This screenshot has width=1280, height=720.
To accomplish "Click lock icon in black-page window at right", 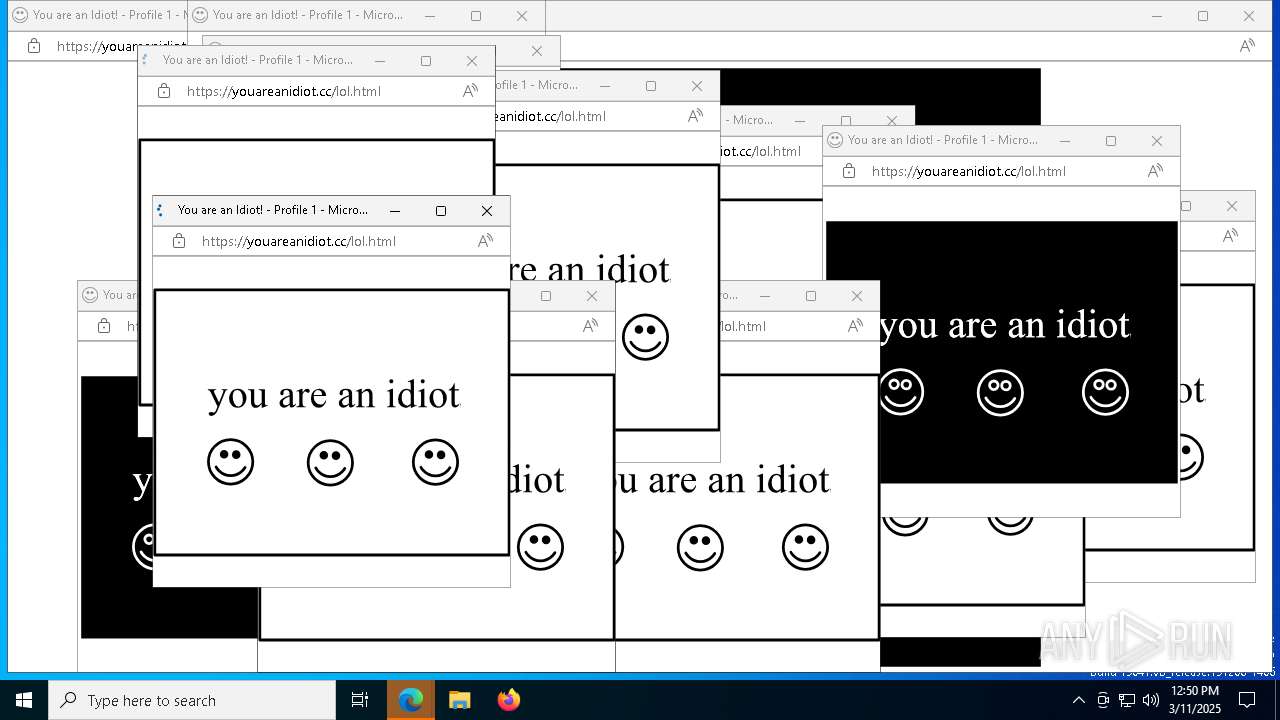I will 849,171.
